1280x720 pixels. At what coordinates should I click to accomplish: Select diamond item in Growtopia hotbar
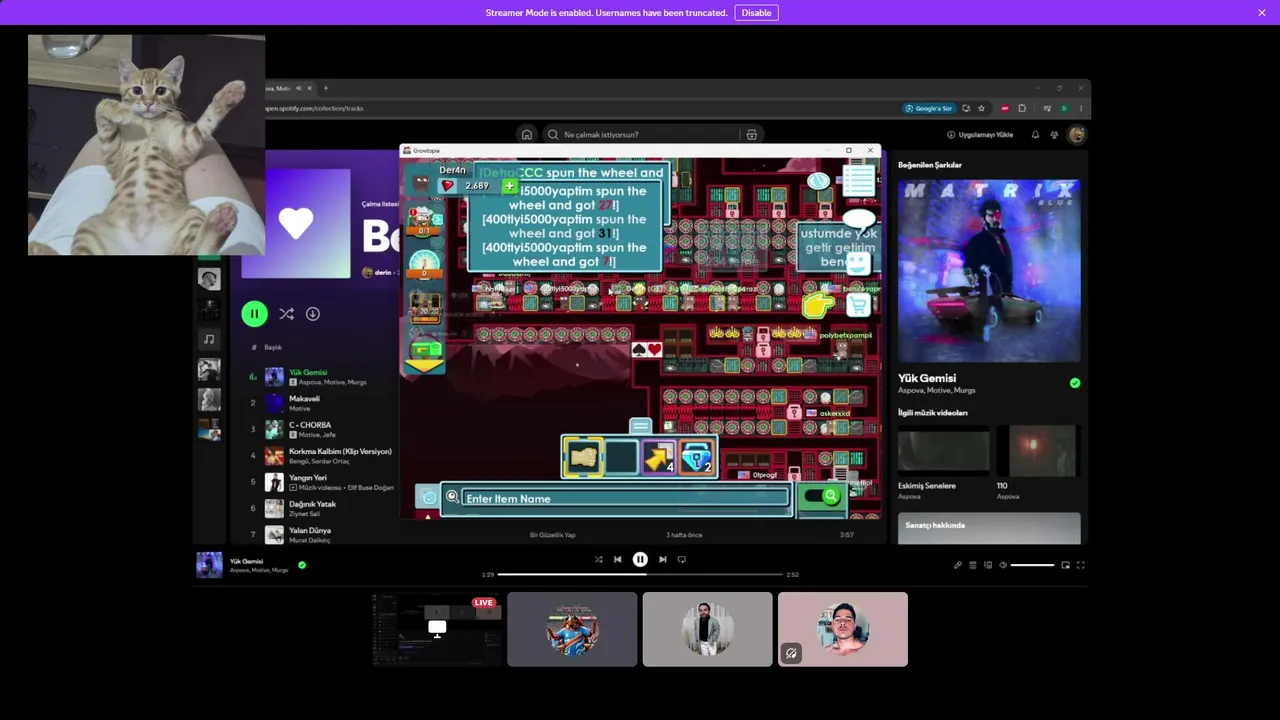pos(696,458)
